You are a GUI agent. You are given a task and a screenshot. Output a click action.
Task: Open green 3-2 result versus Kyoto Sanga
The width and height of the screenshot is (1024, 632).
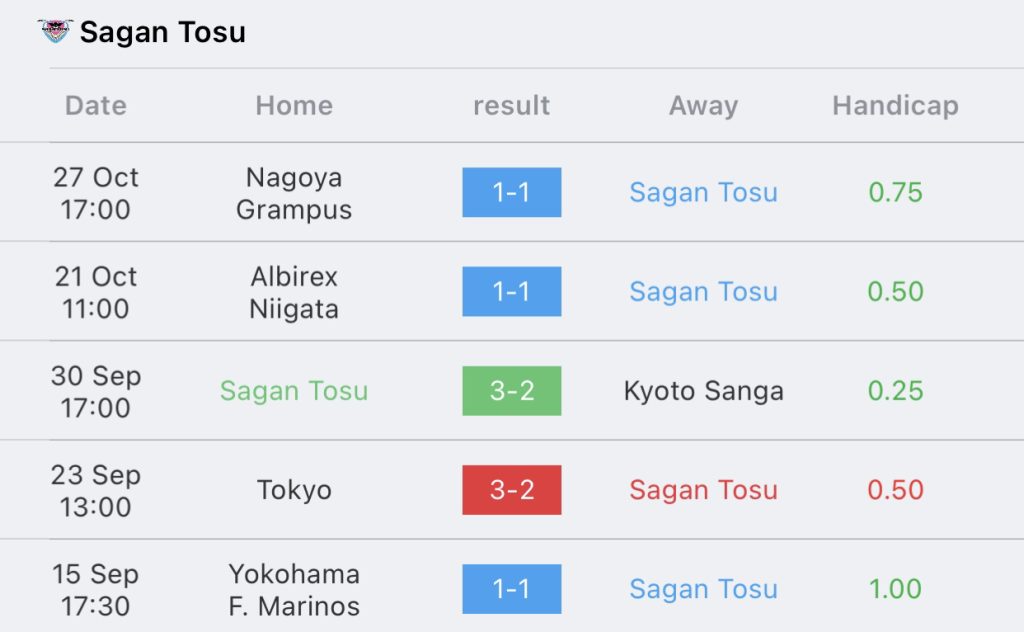pos(511,390)
